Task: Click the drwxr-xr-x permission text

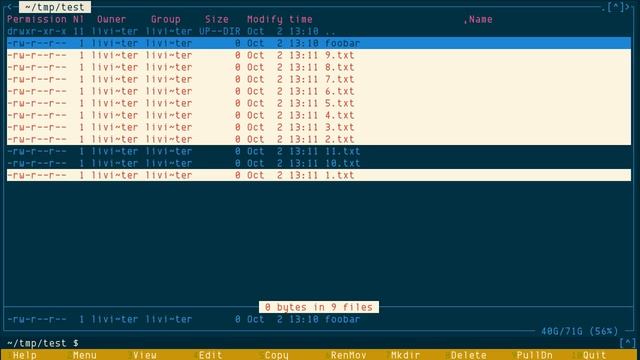Action: click(x=37, y=31)
